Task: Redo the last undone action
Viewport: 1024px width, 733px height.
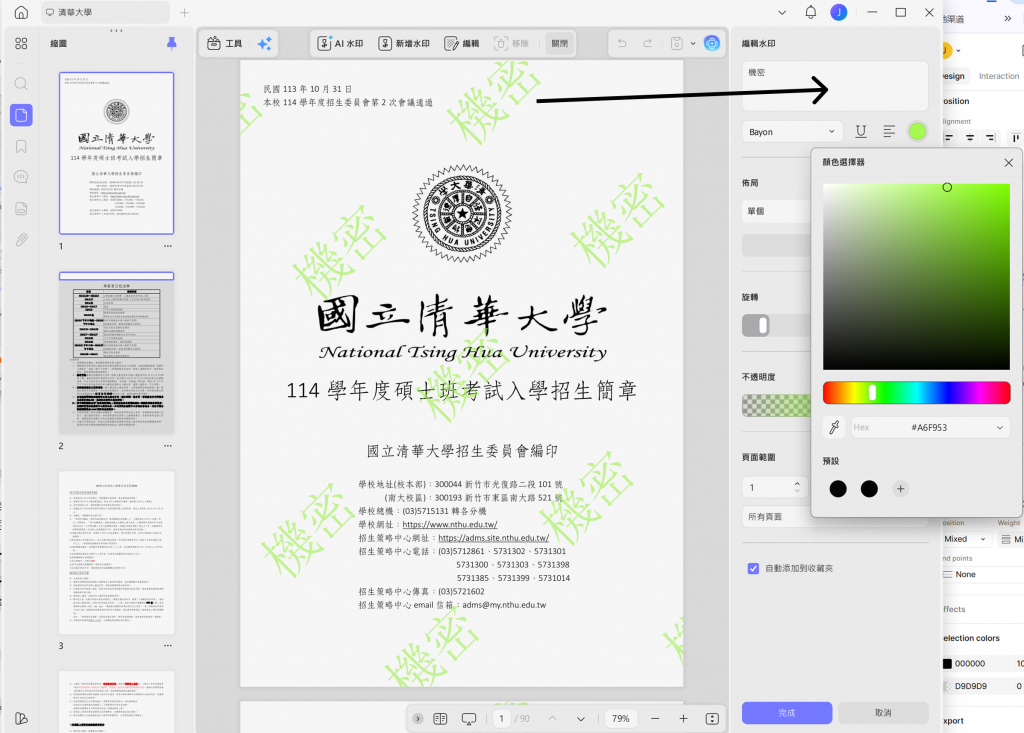Action: click(x=647, y=43)
